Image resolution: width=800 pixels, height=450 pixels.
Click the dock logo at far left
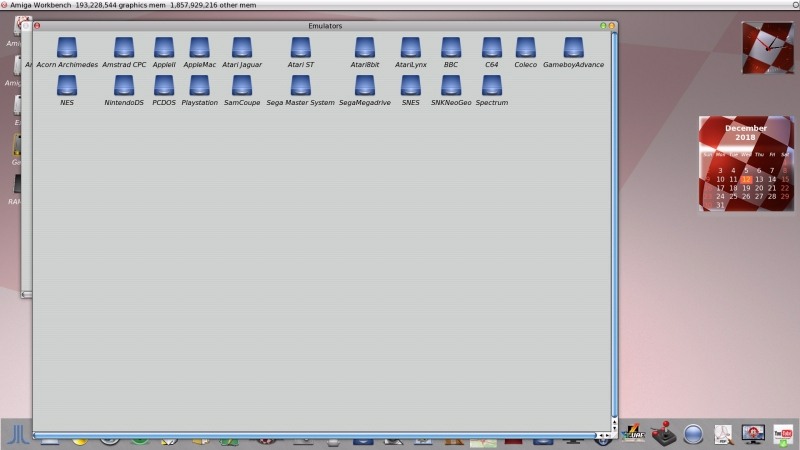click(x=17, y=434)
